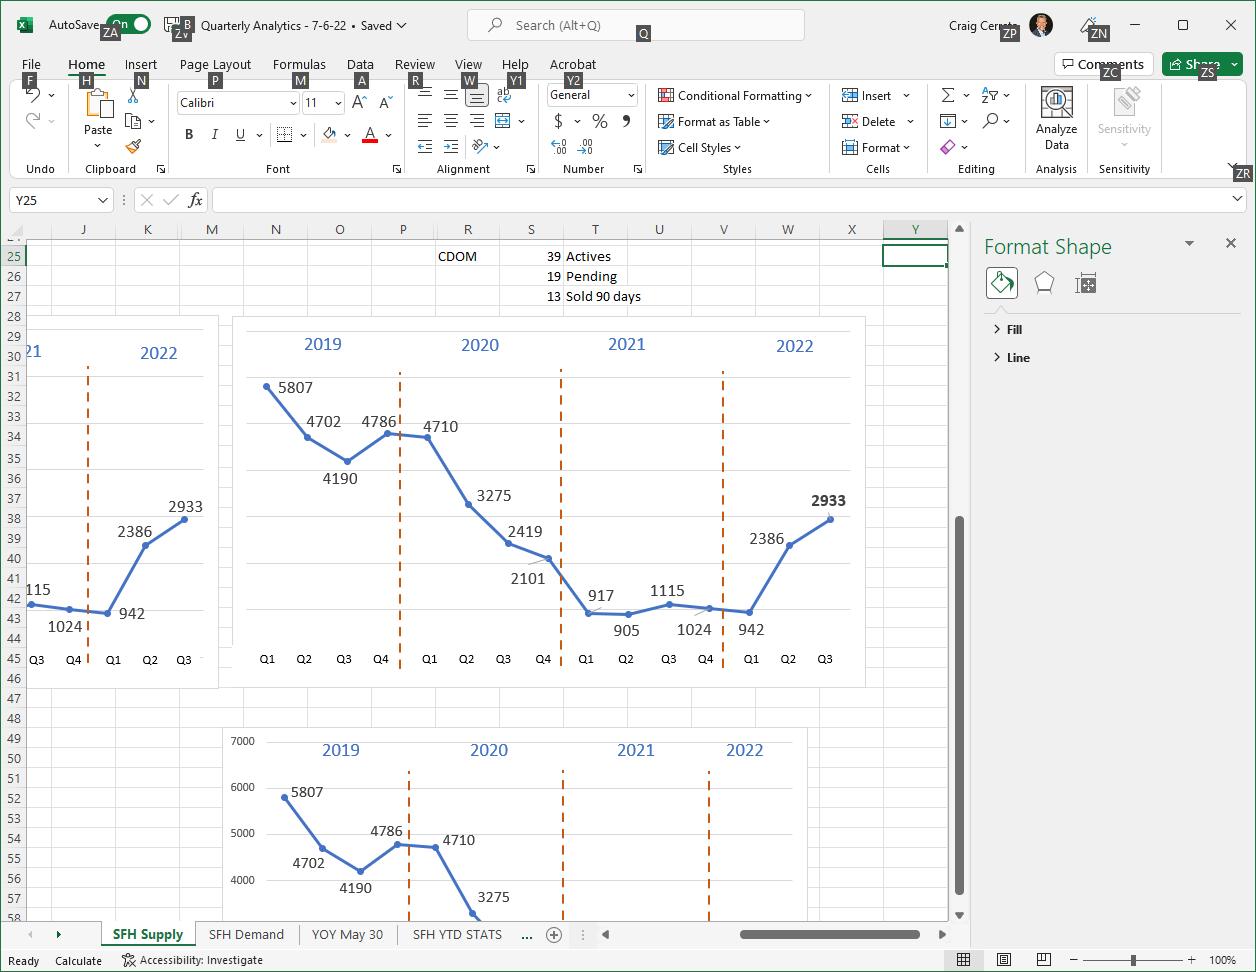The image size is (1256, 972).
Task: Click the Decrease Font Size icon
Action: point(386,102)
